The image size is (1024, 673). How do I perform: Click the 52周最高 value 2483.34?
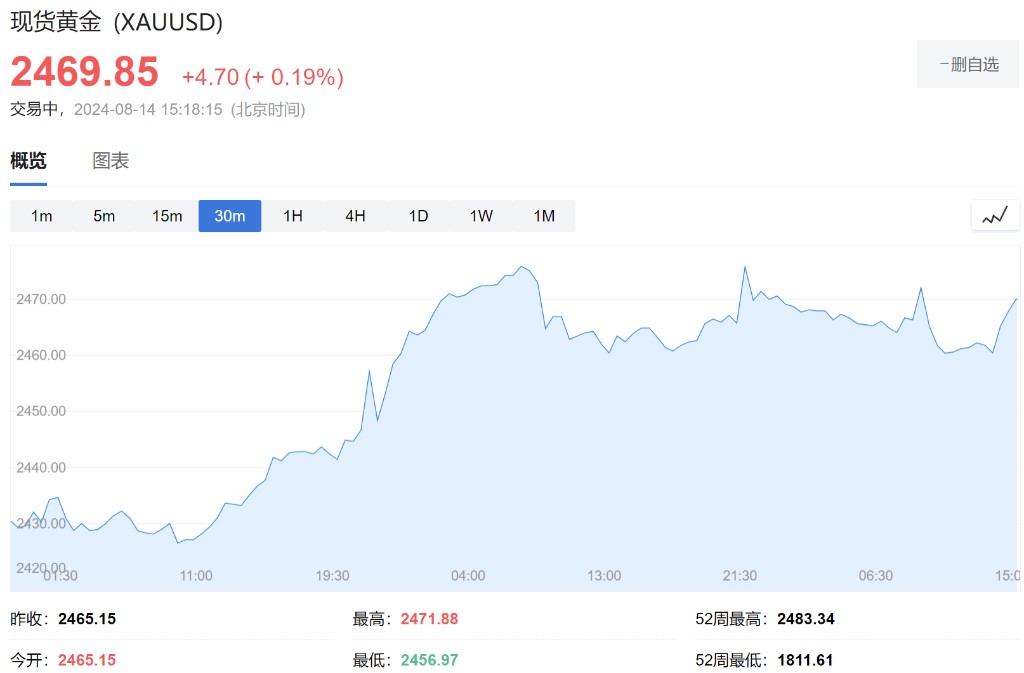(x=805, y=619)
